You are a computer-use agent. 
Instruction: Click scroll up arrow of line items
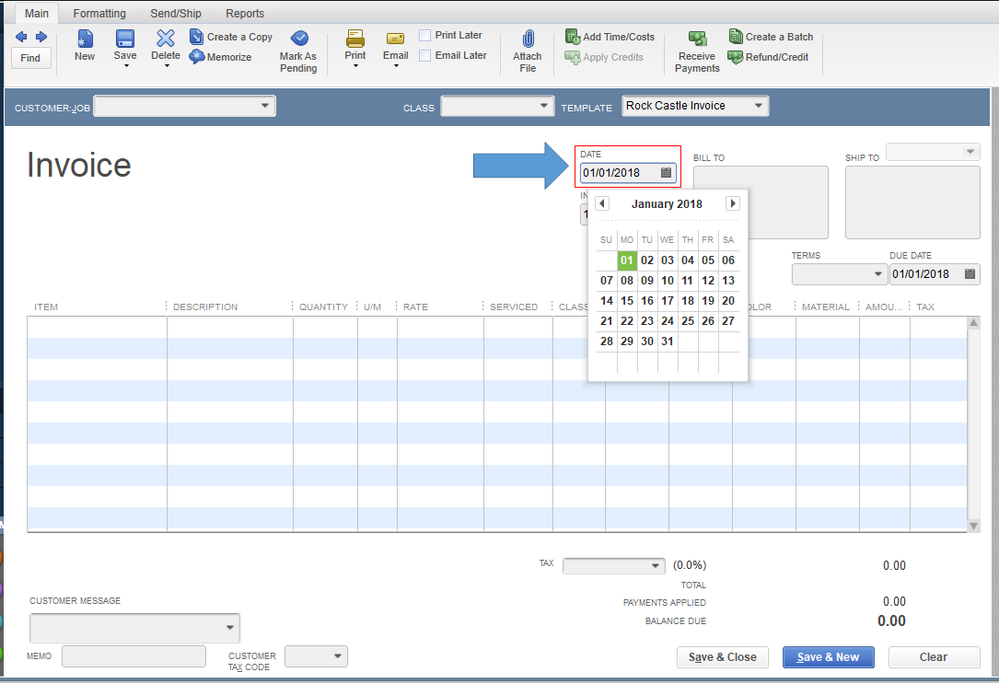pyautogui.click(x=974, y=323)
